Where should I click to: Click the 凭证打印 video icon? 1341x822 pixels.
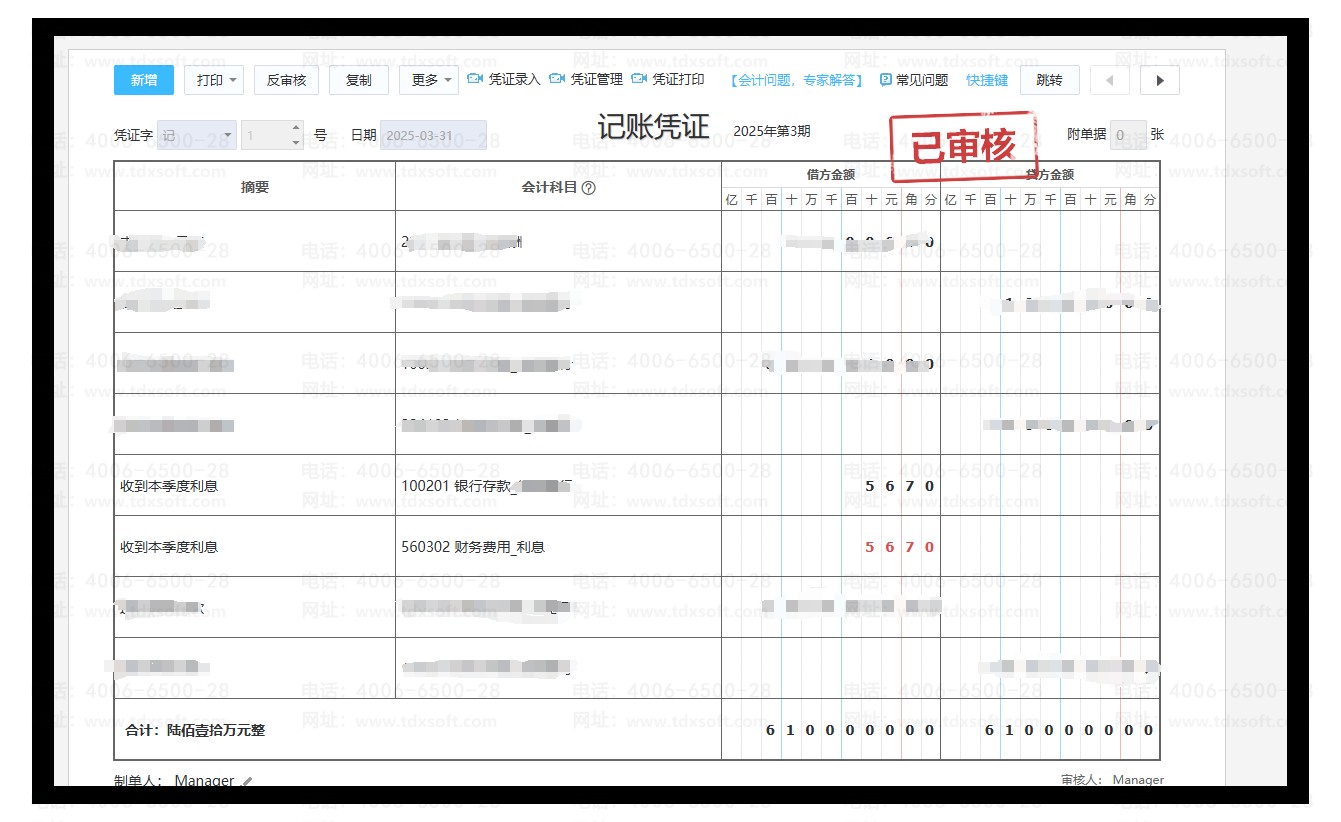click(639, 79)
